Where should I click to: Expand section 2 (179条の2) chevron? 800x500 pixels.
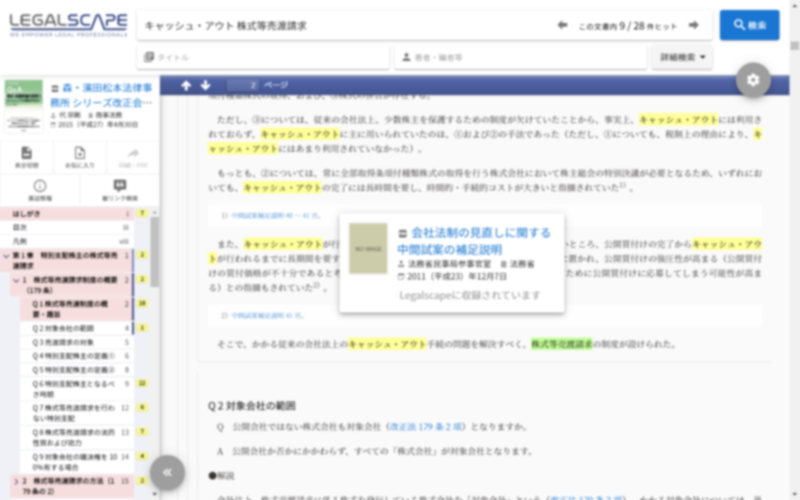click(x=16, y=481)
